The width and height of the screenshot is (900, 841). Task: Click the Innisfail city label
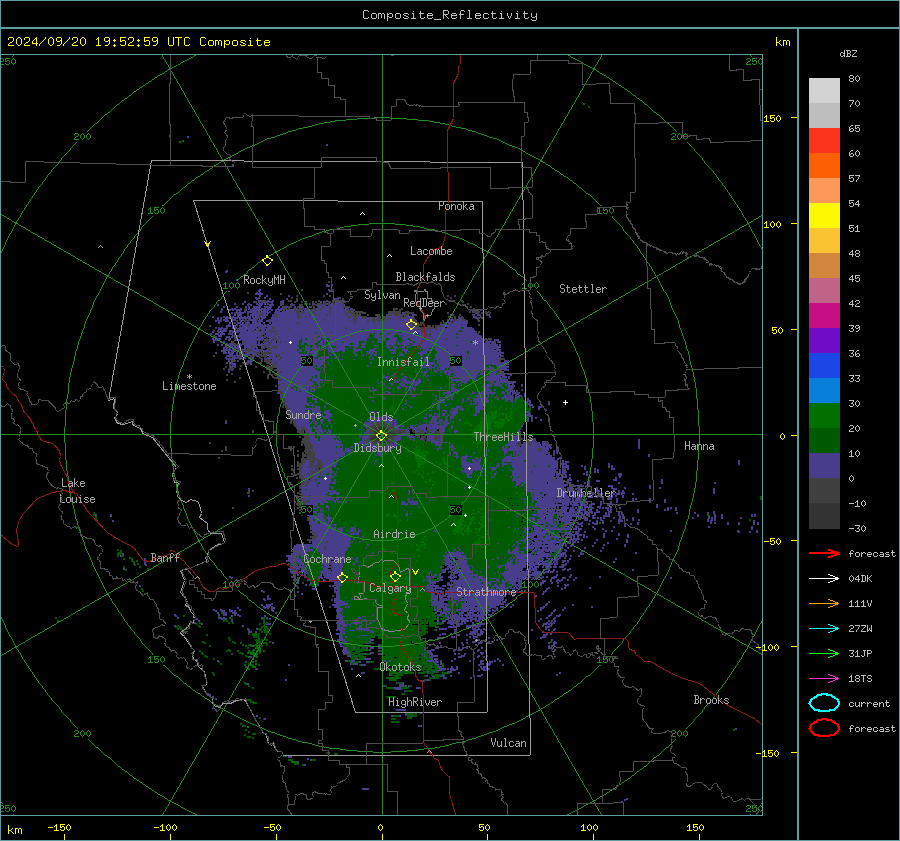click(403, 362)
